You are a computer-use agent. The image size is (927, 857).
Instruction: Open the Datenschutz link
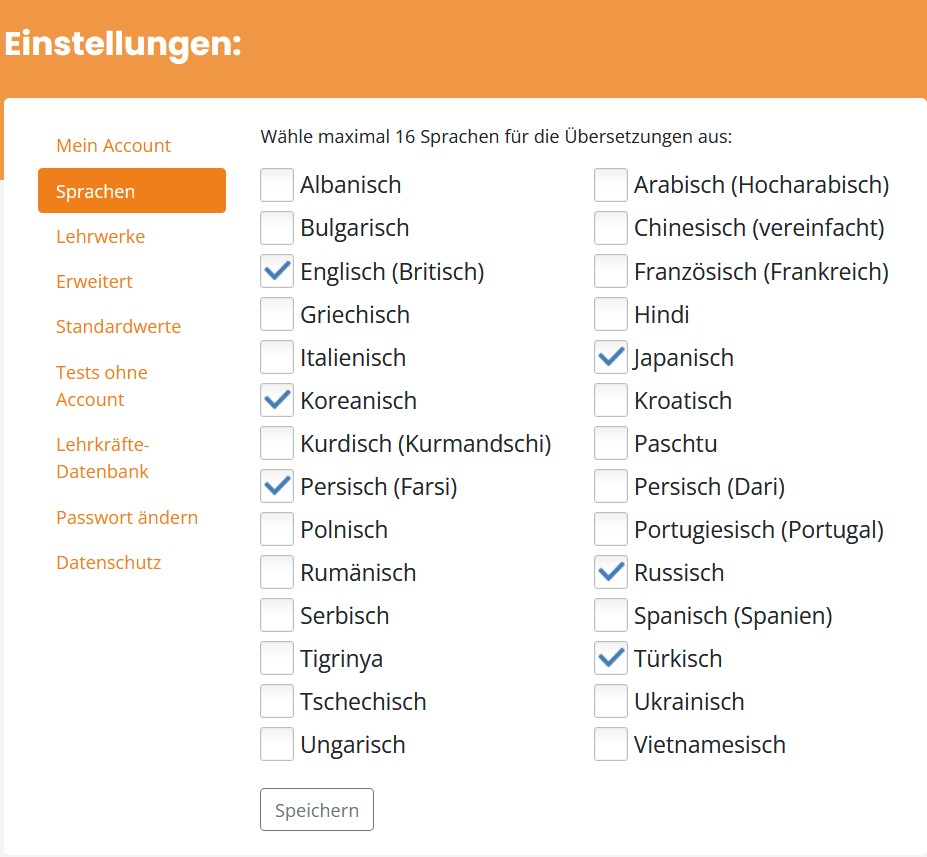coord(109,562)
